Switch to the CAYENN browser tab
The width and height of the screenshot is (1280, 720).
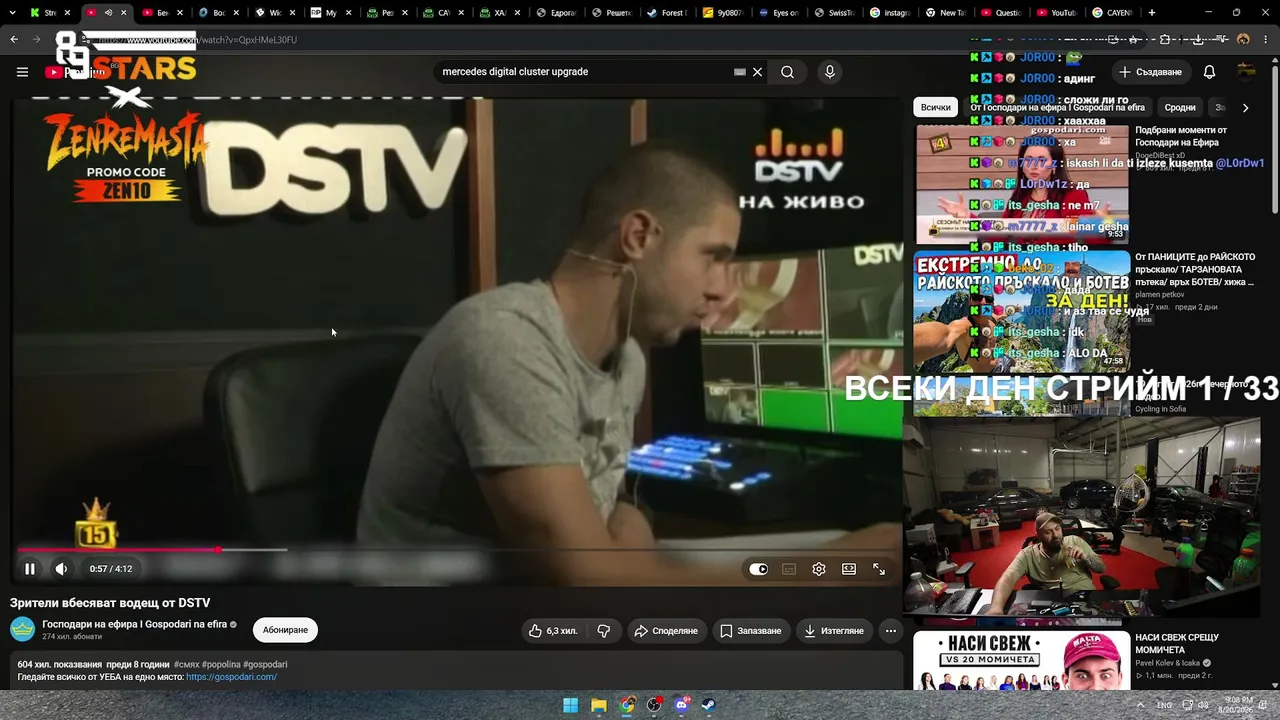tap(1113, 13)
